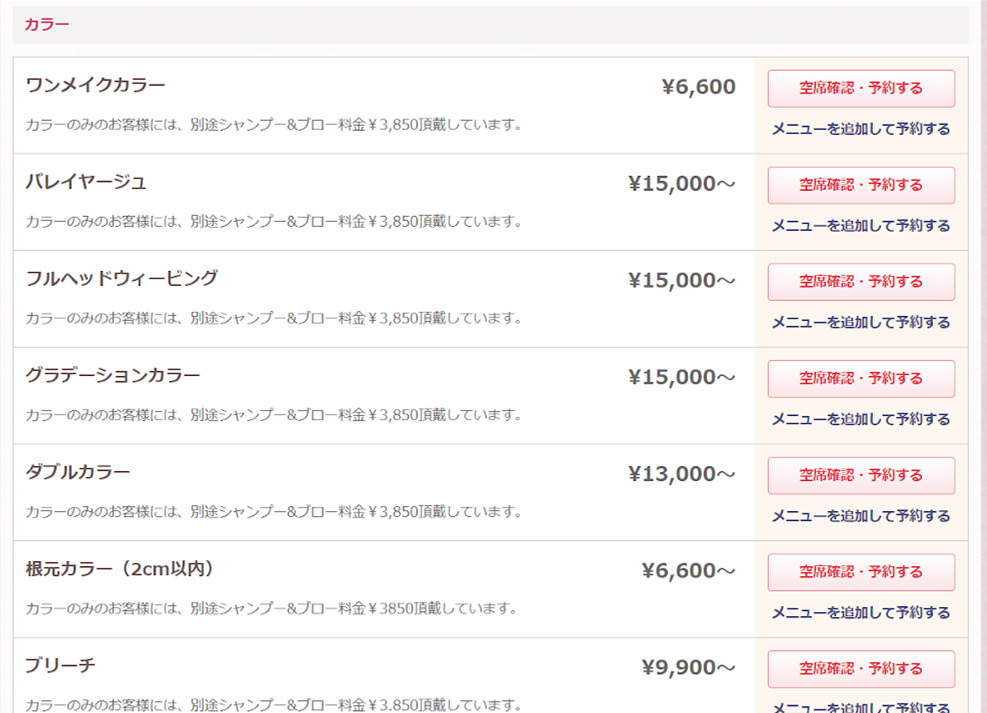Viewport: 987px width, 713px height.
Task: Reserve フルヘッドウィービング via 空席確認・予約する
Action: tap(861, 282)
